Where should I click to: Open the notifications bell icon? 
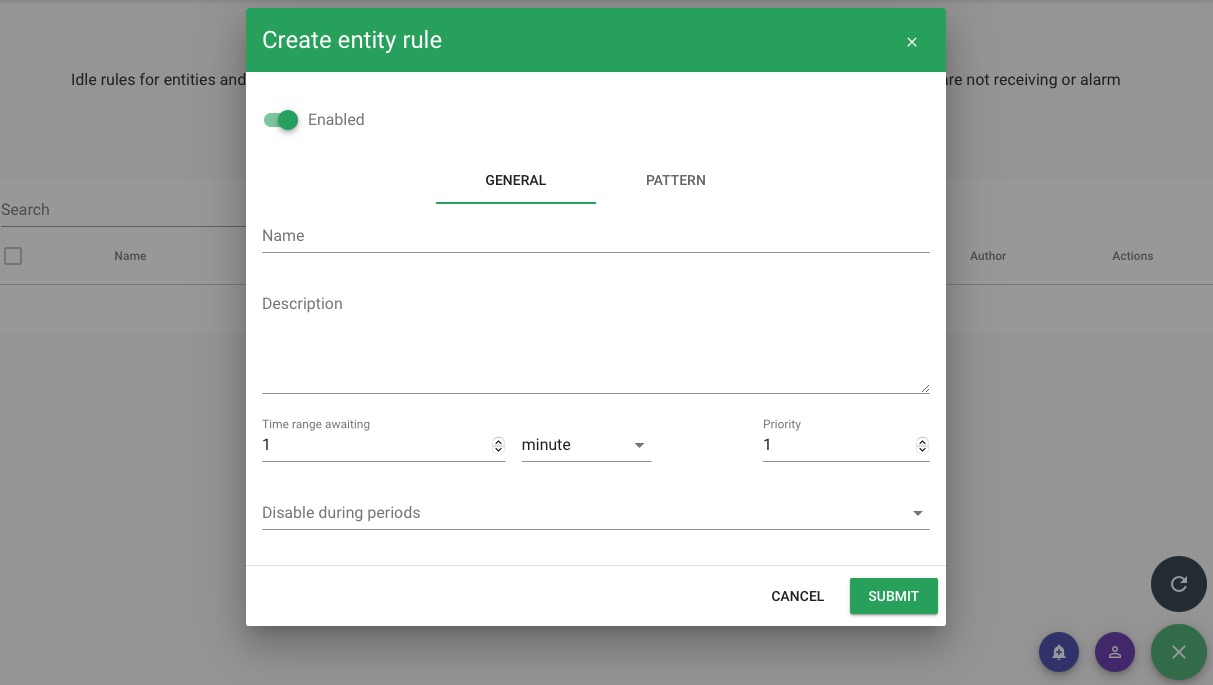[1059, 651]
